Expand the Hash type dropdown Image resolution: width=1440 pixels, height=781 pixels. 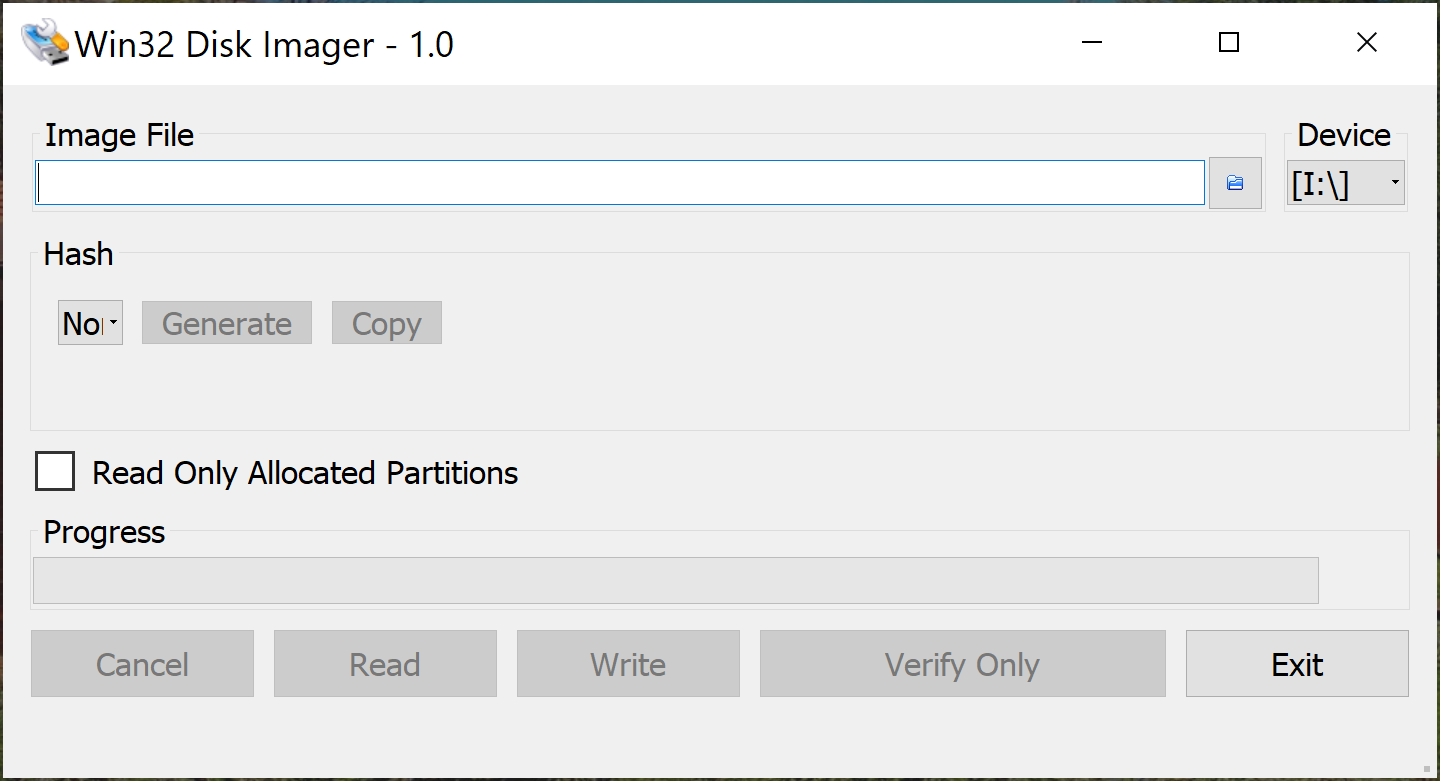pos(90,323)
